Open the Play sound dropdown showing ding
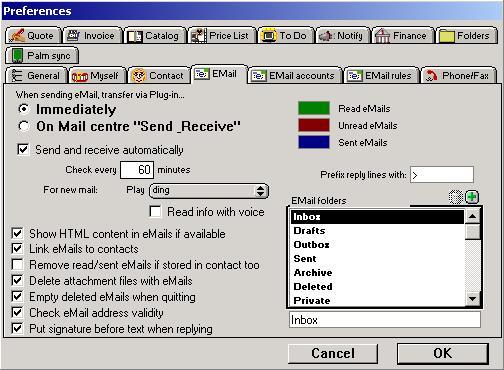The image size is (504, 370). [209, 191]
